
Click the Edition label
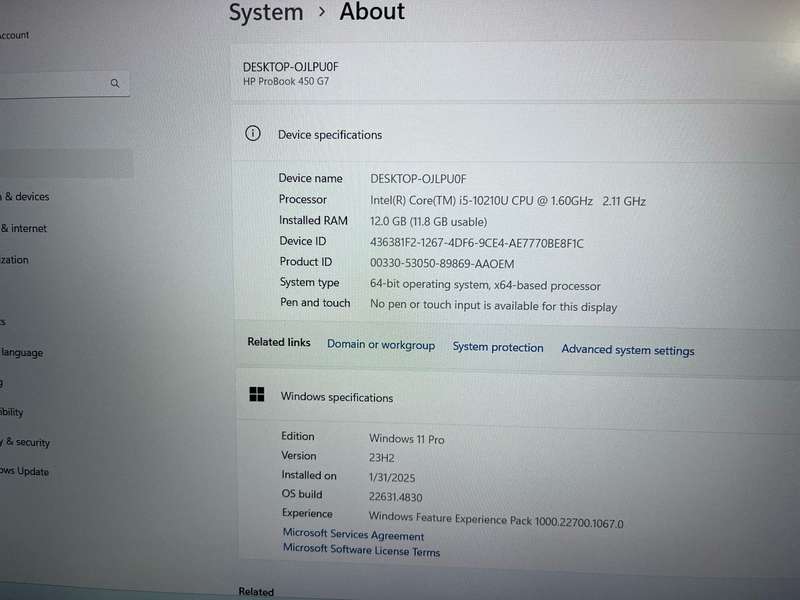297,436
